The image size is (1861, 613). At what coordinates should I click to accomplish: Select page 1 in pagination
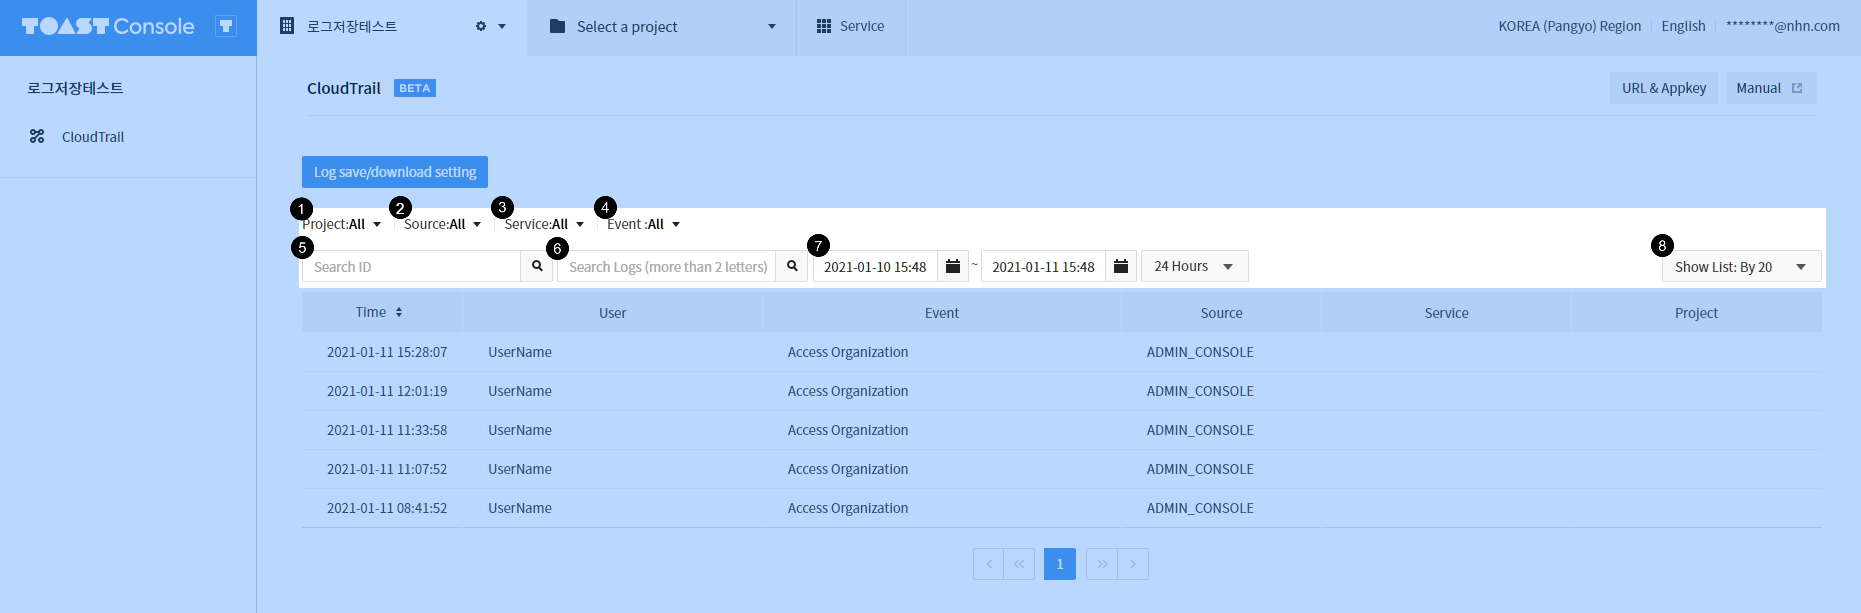tap(1060, 564)
